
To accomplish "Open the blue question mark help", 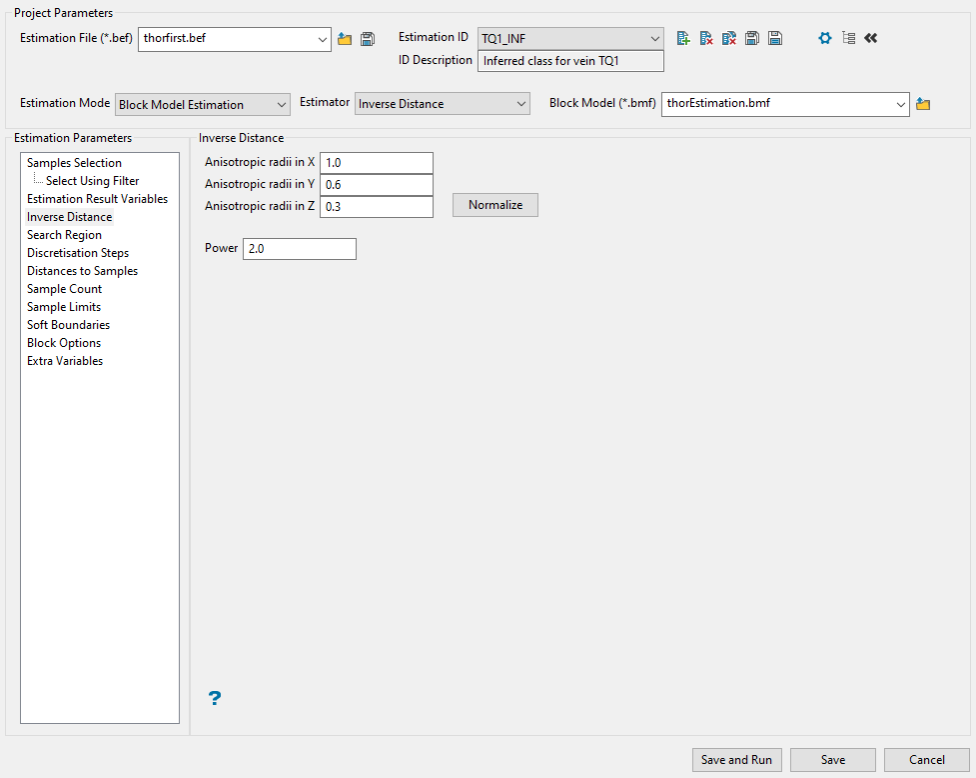I will pyautogui.click(x=214, y=698).
